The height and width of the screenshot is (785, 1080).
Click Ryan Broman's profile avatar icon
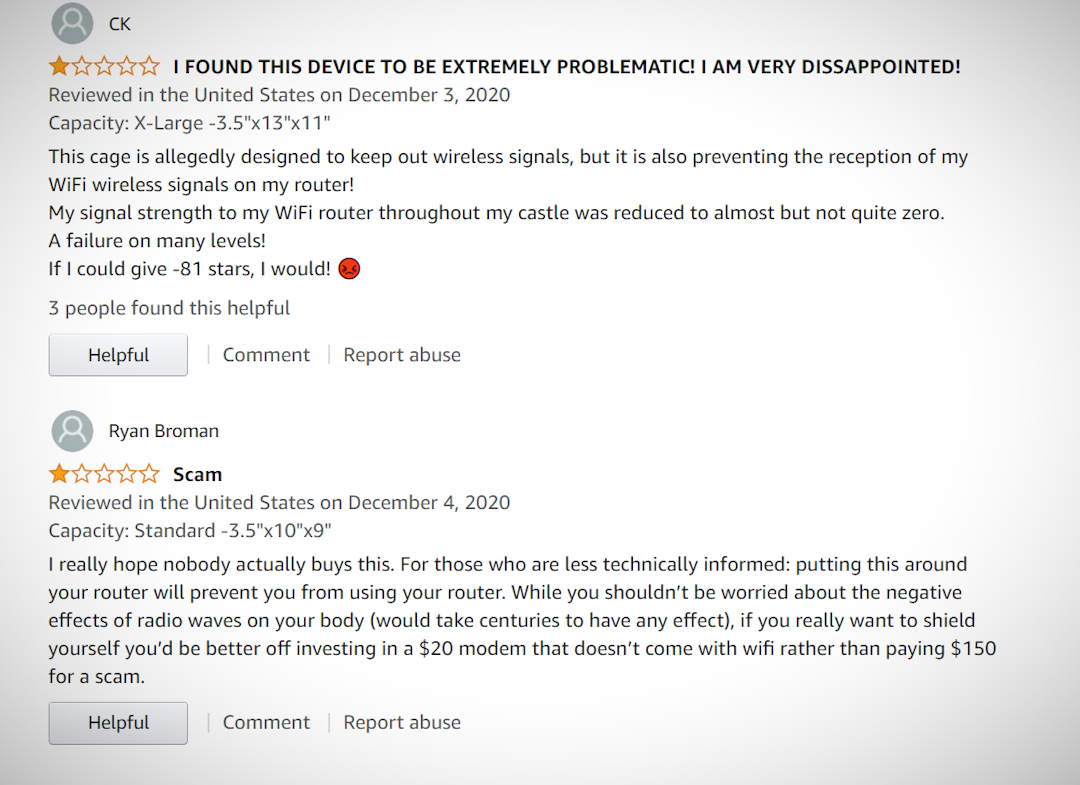[x=71, y=431]
